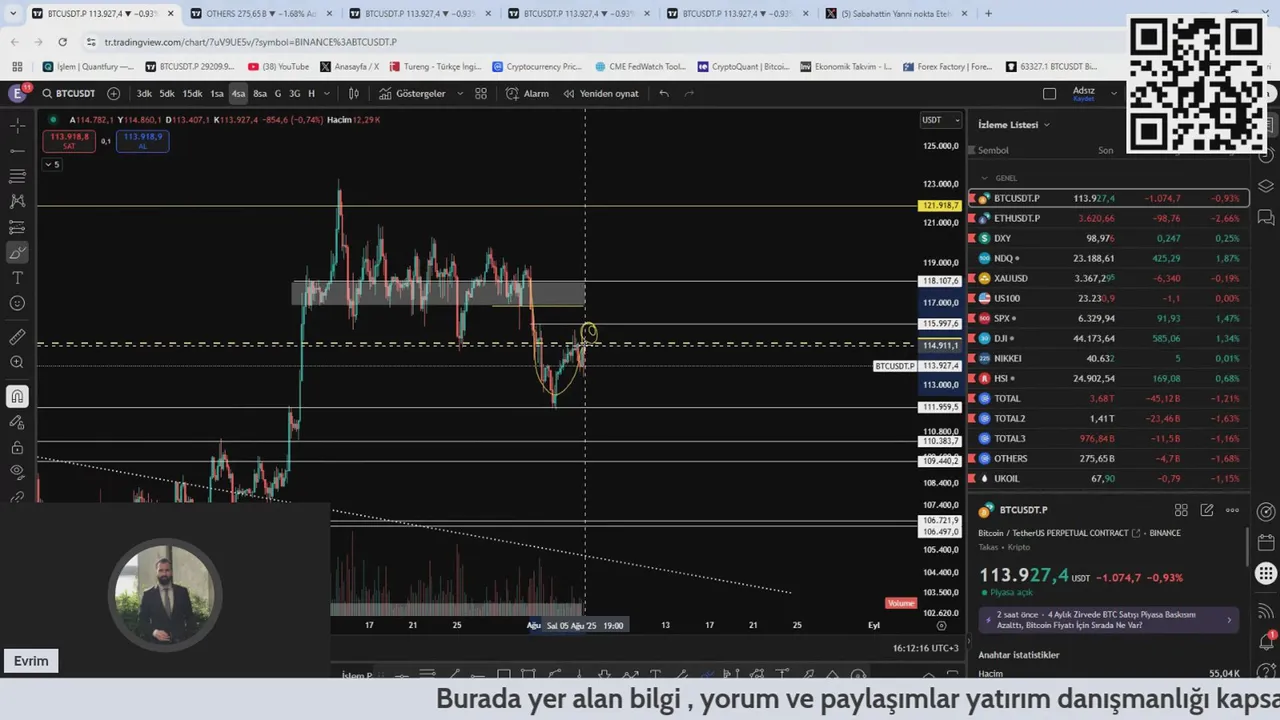Screen dimensions: 1280x720
Task: Click the layout setup square icon
Action: tap(1049, 93)
